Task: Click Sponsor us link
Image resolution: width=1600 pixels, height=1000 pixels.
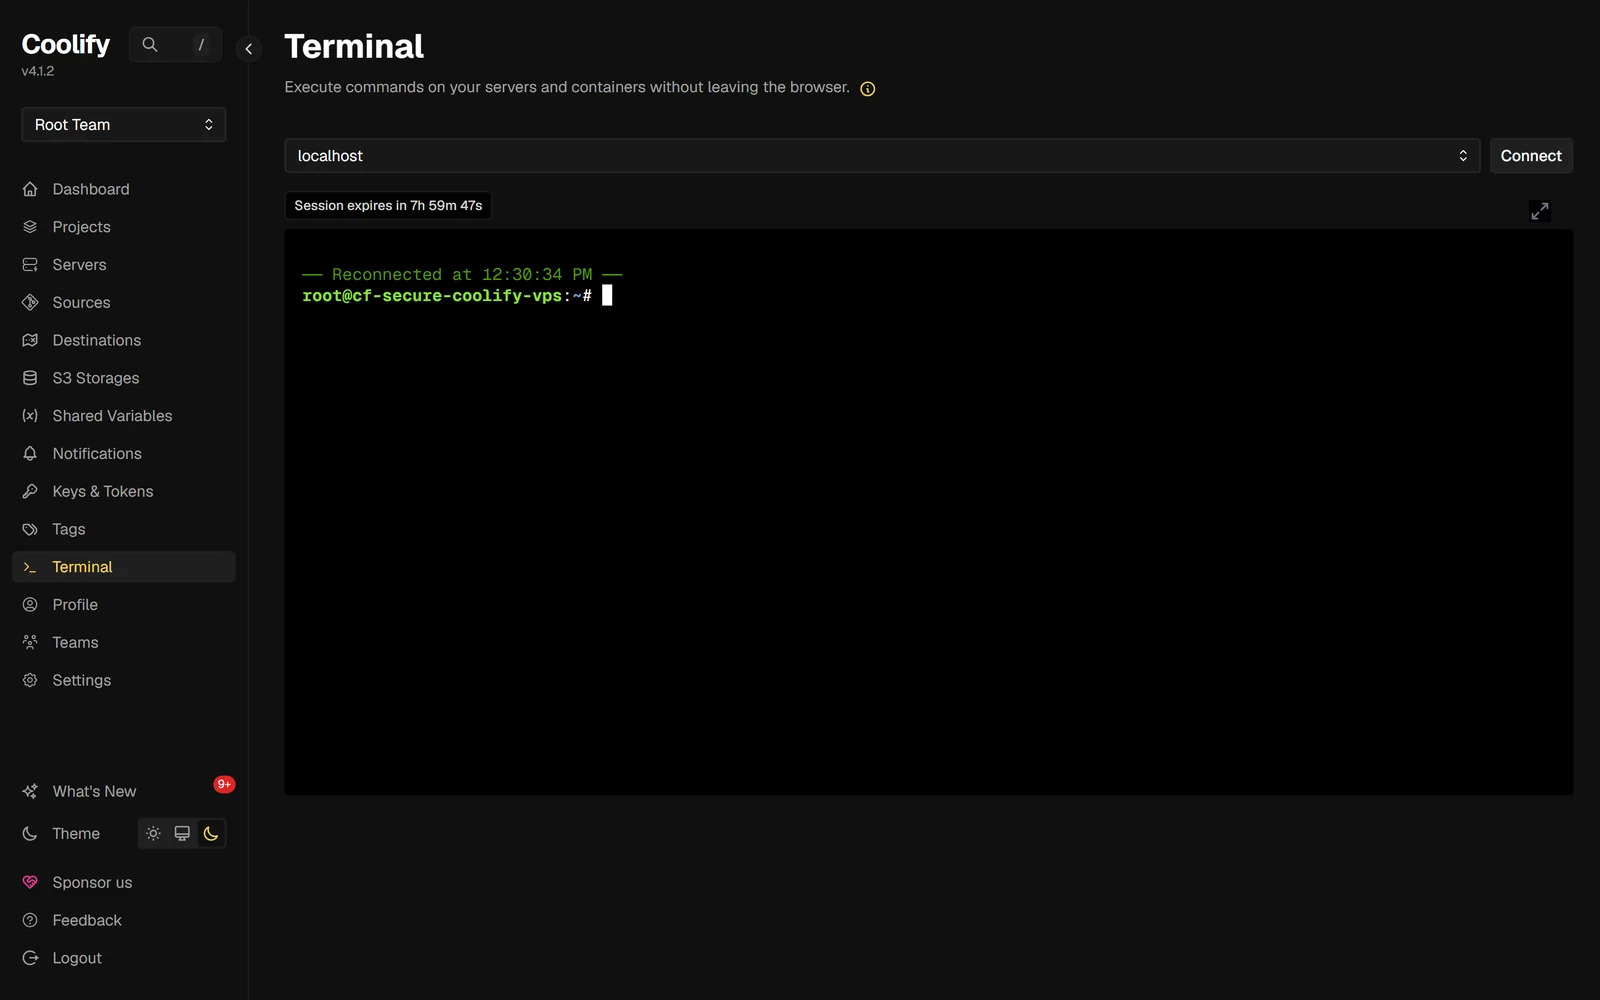Action: pyautogui.click(x=124, y=882)
